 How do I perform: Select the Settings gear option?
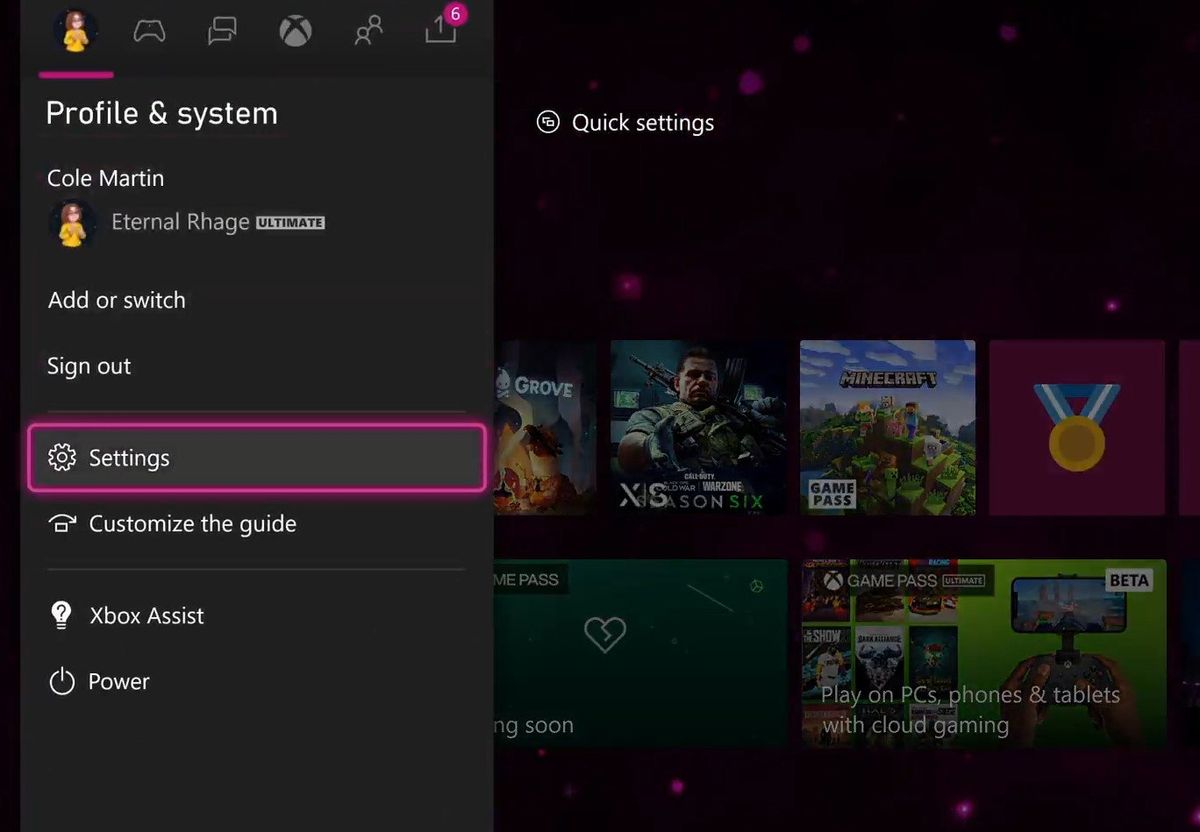[129, 457]
